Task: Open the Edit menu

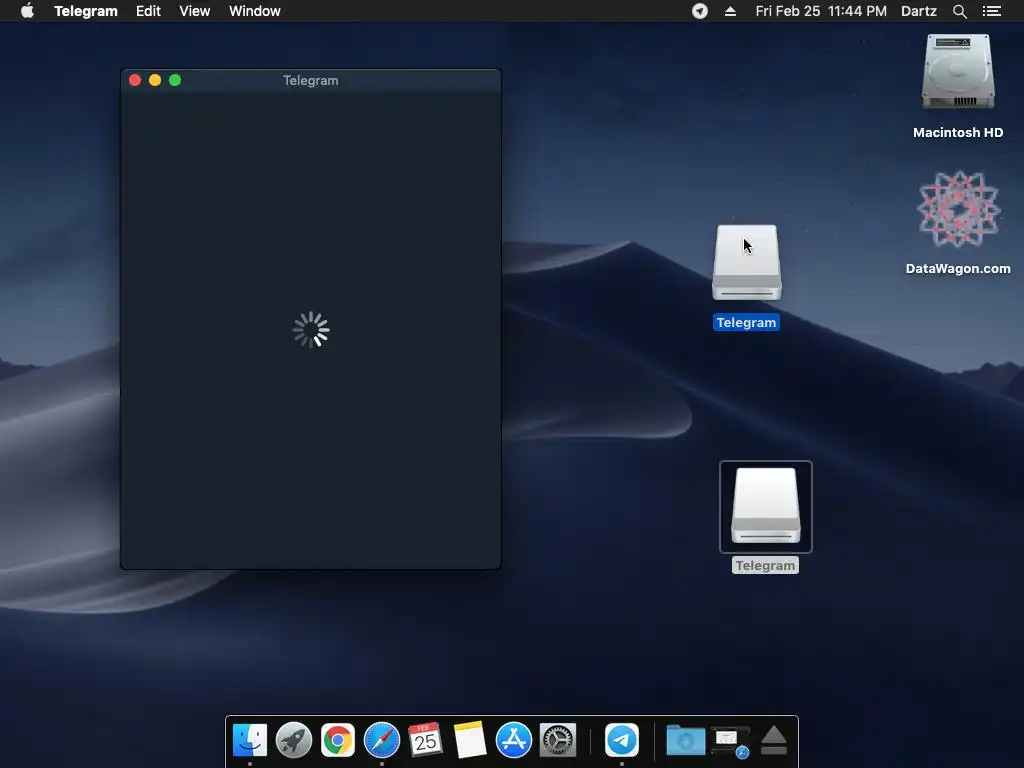Action: [x=148, y=11]
